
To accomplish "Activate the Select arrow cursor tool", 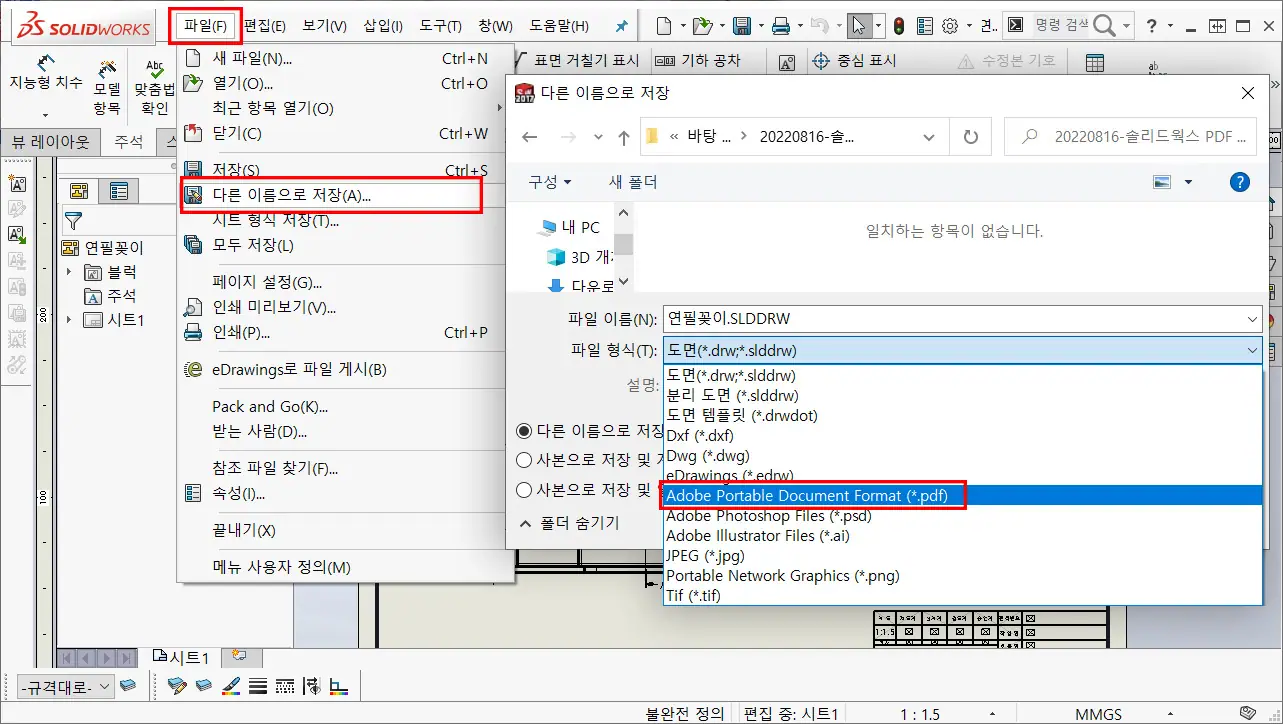I will 858,26.
